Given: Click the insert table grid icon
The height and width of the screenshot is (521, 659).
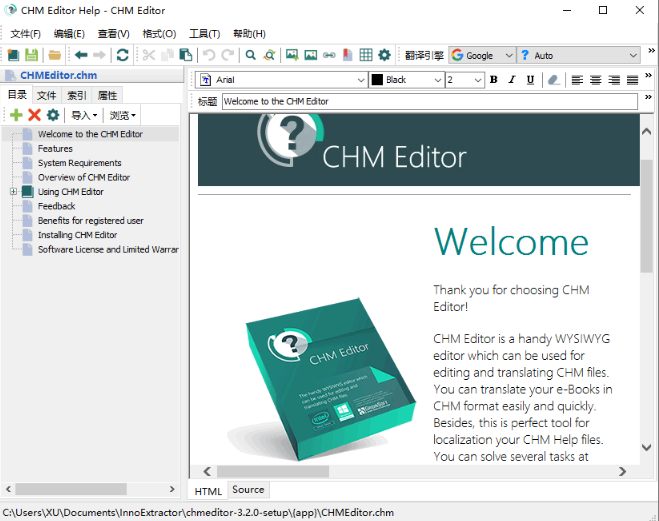Looking at the screenshot, I should [x=366, y=55].
